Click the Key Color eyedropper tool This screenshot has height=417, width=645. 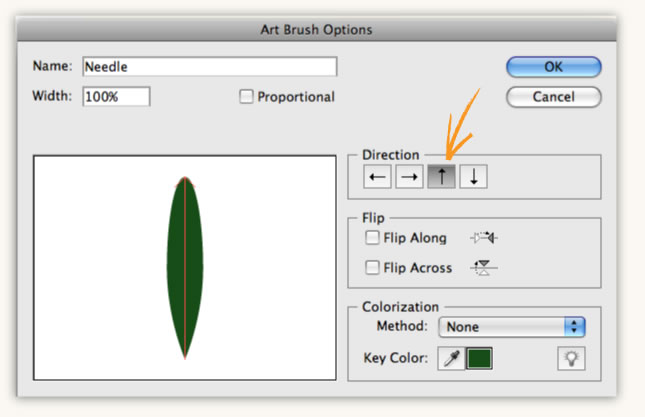(x=451, y=359)
